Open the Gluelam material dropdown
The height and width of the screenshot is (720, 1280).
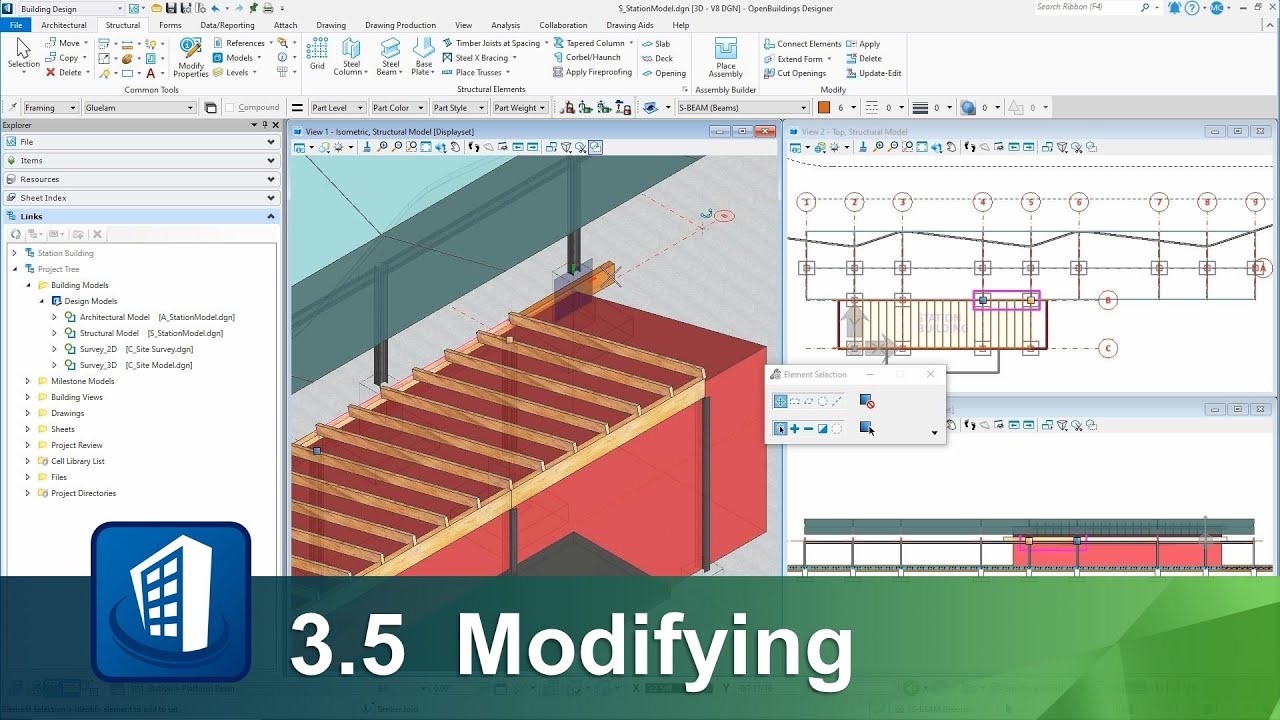(x=140, y=108)
